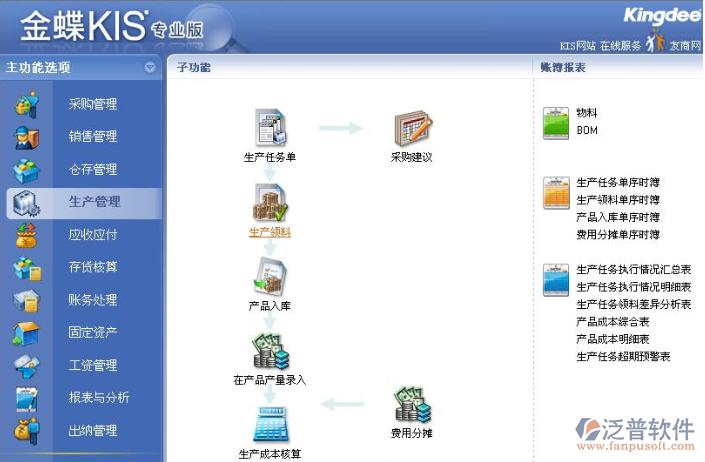This screenshot has width=705, height=462.
Task: Open the 在线服务 link
Action: (621, 46)
